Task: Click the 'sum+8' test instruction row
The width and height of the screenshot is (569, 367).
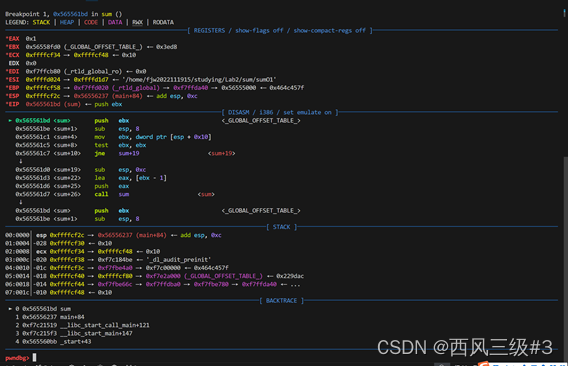Action: pos(81,145)
